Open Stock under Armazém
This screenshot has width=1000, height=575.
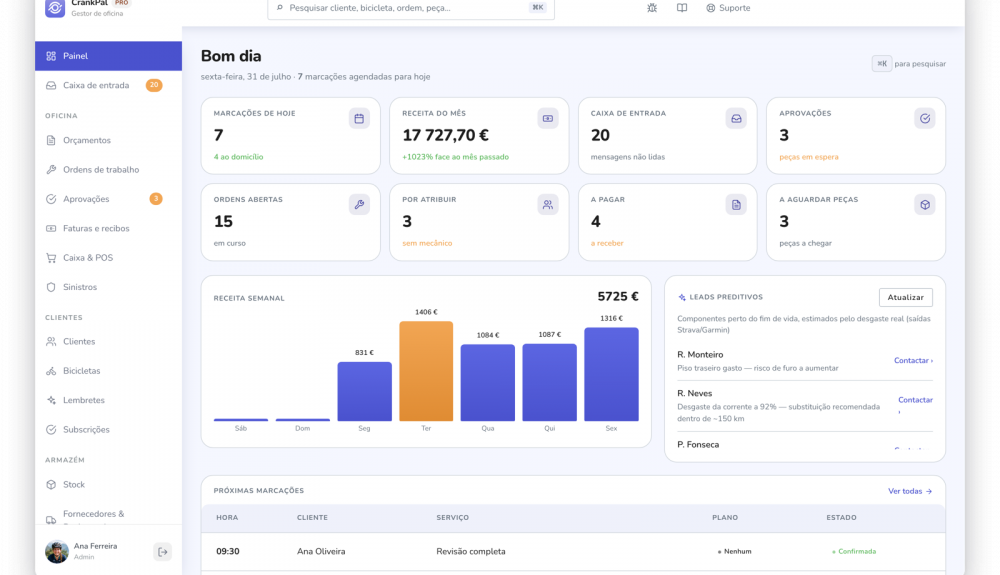pyautogui.click(x=108, y=484)
